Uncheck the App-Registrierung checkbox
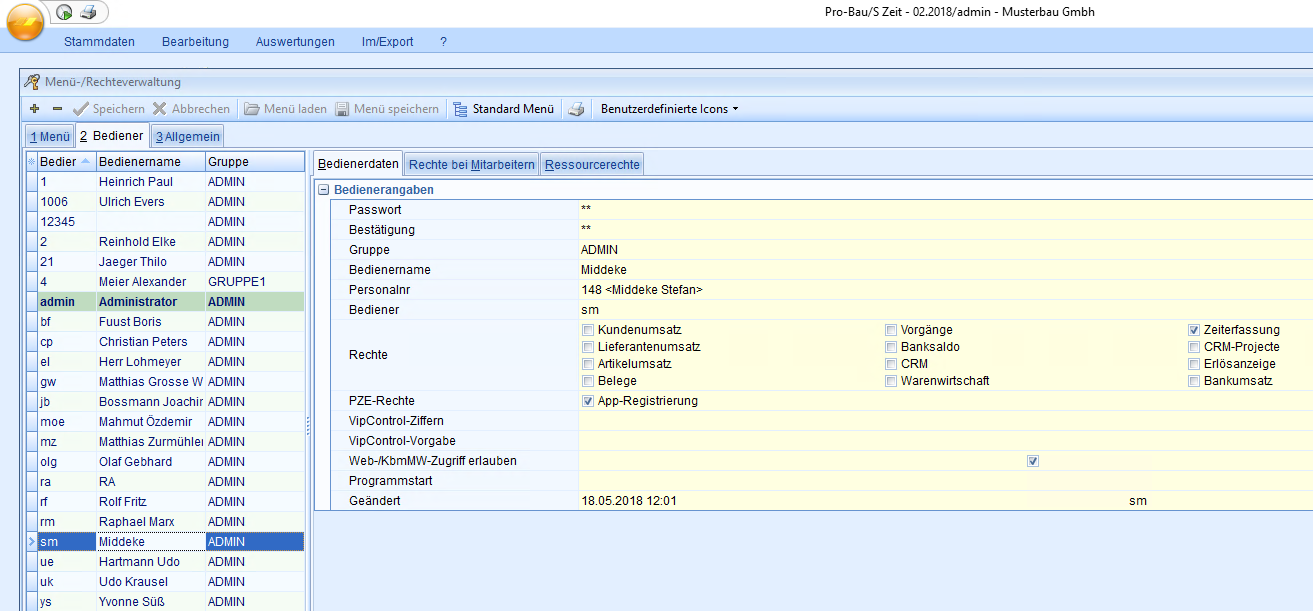The width and height of the screenshot is (1313, 611). [588, 401]
